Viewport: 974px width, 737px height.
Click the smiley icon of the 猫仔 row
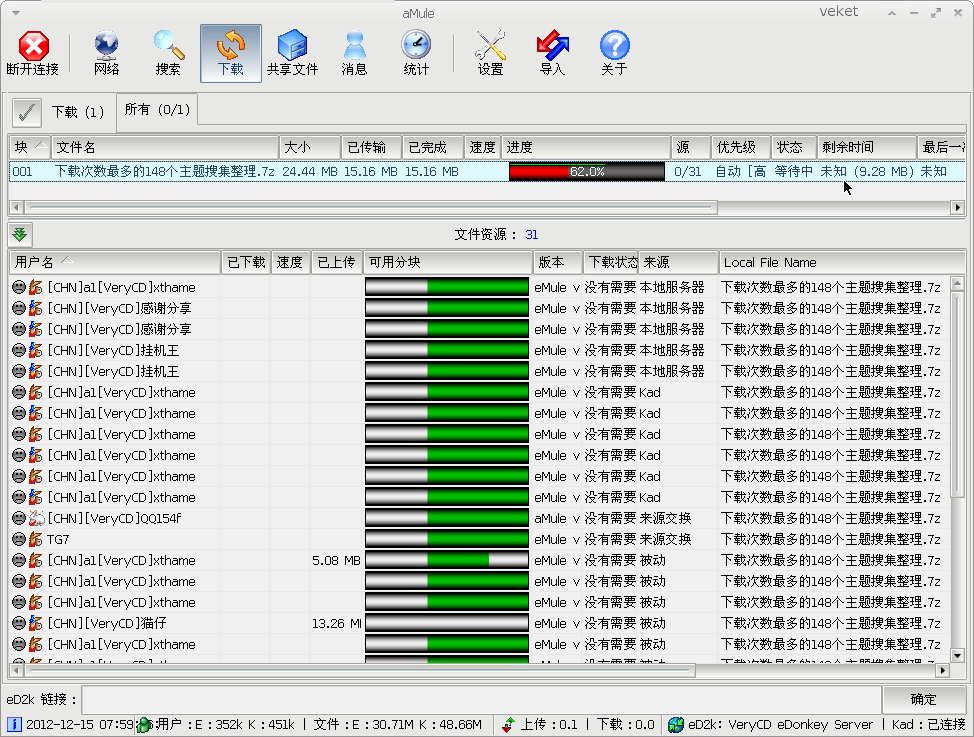19,623
